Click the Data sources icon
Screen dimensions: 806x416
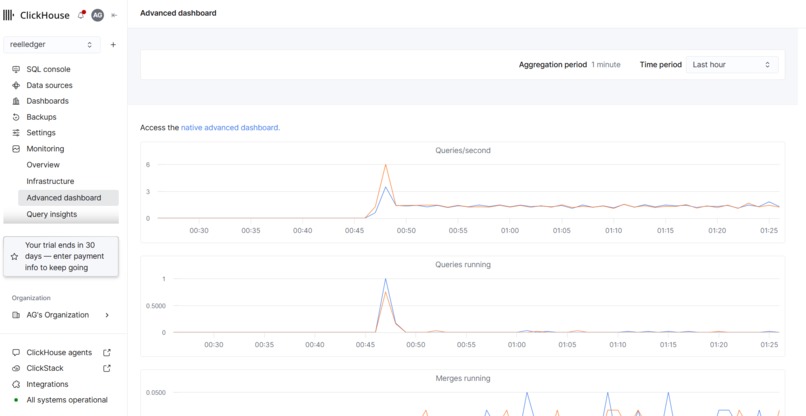16,85
